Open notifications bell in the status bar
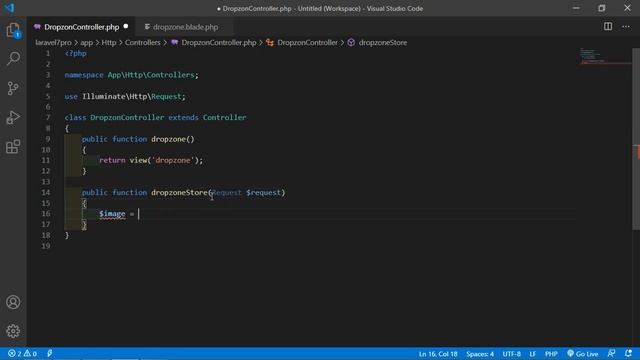The image size is (640, 360). (x=629, y=353)
